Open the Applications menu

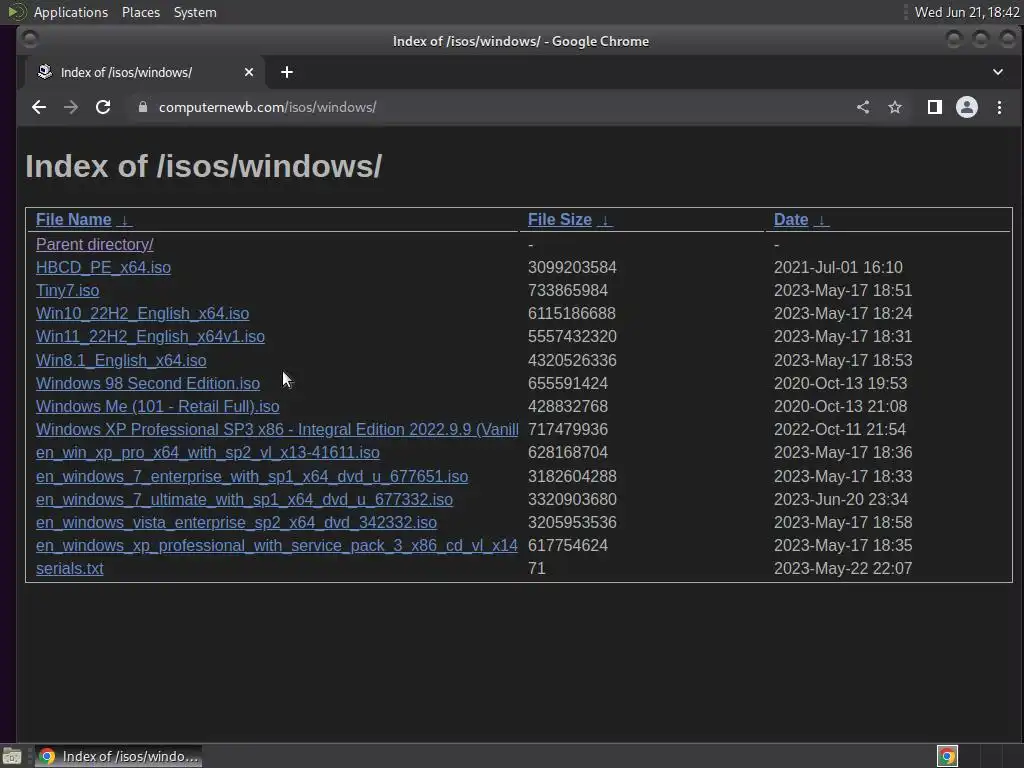tap(71, 12)
